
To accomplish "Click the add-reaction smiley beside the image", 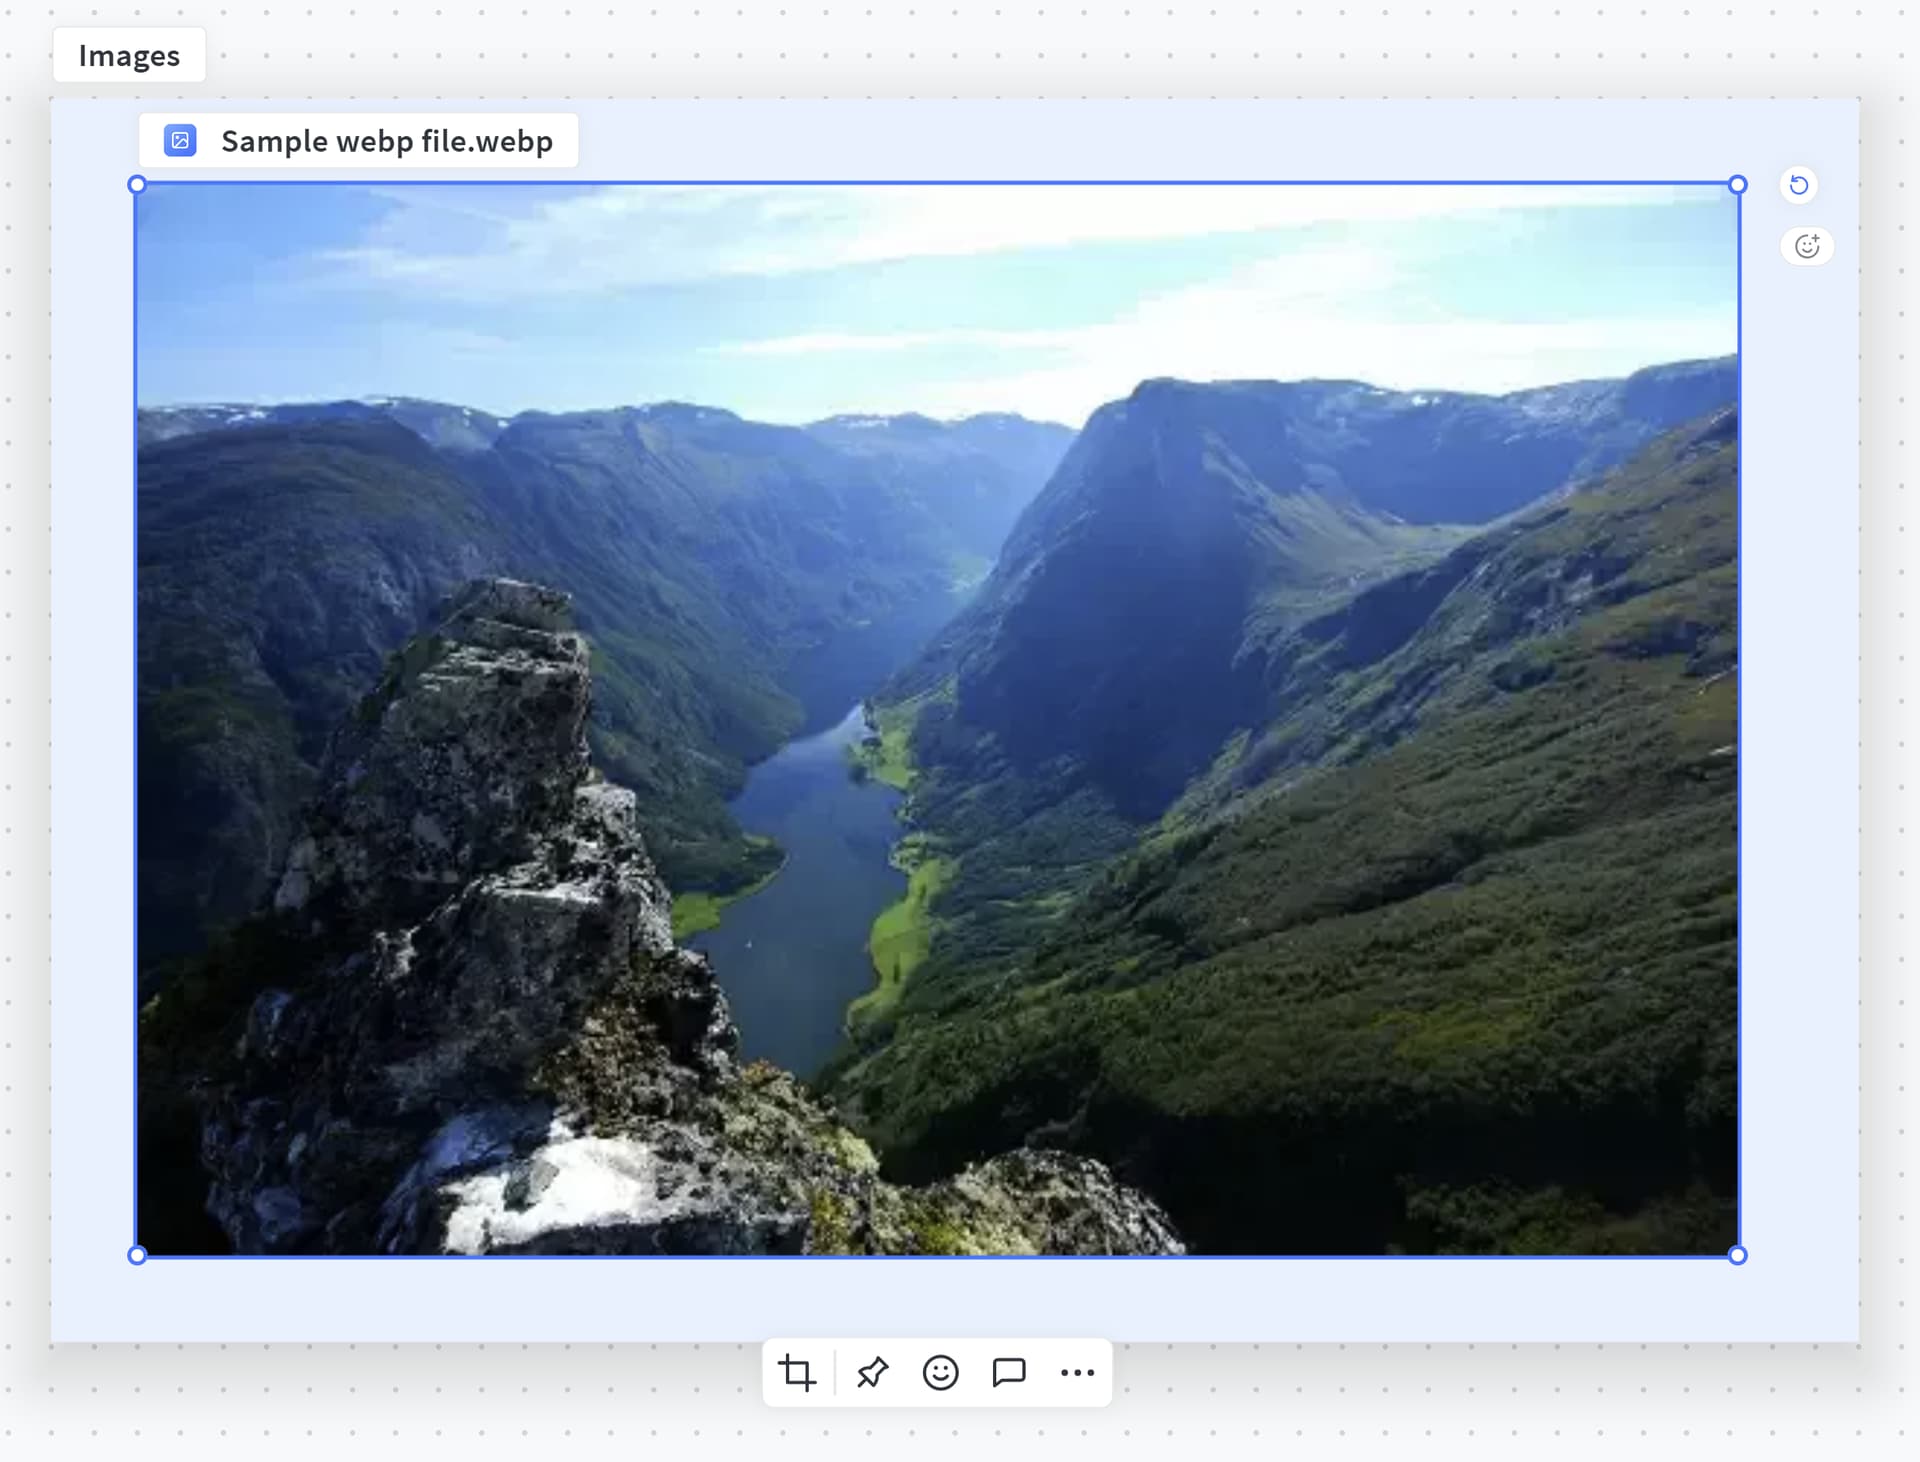I will 1806,246.
